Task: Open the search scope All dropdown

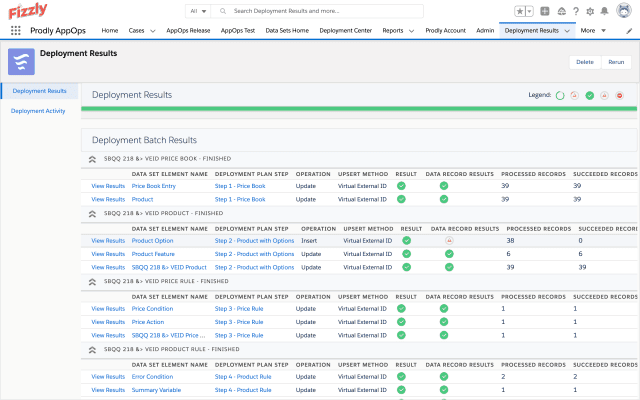Action: click(x=198, y=11)
